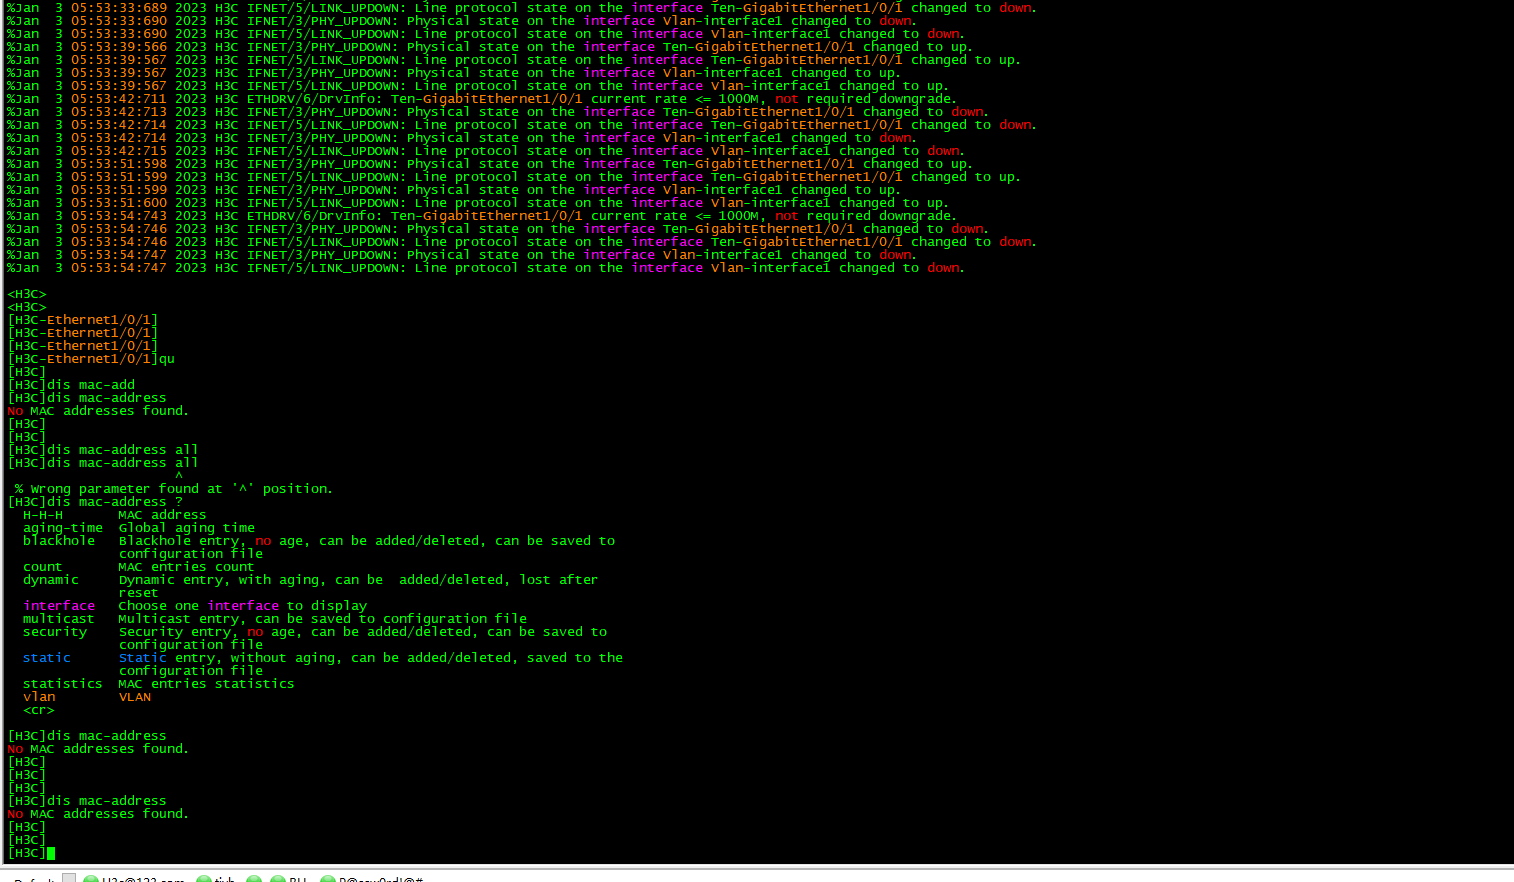Click the '<cr>' help entry
The image size is (1514, 882).
pyautogui.click(x=39, y=710)
